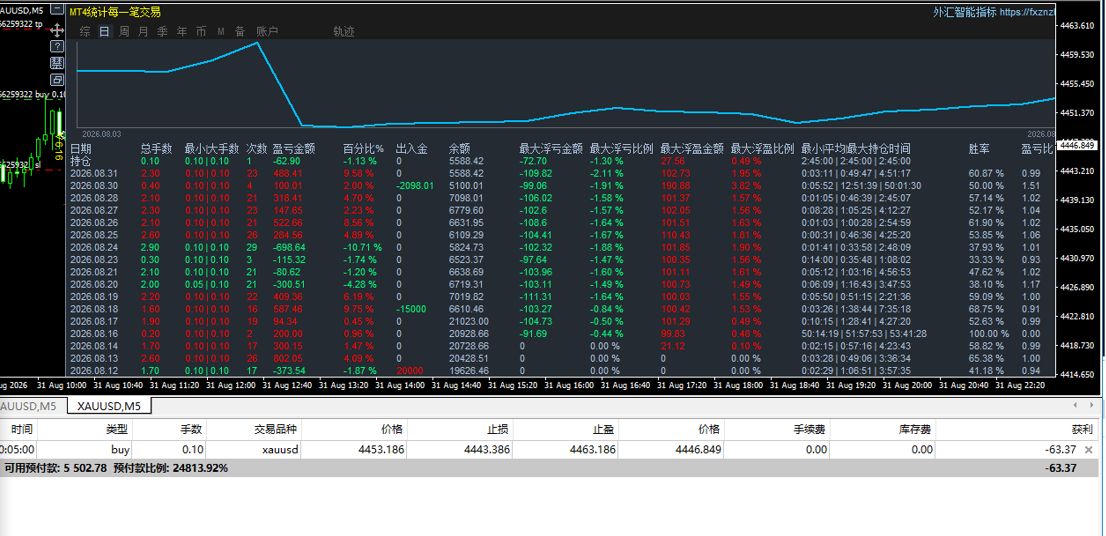The width and height of the screenshot is (1106, 536).
Task: Click the take profit value 4463.186
Action: point(593,449)
